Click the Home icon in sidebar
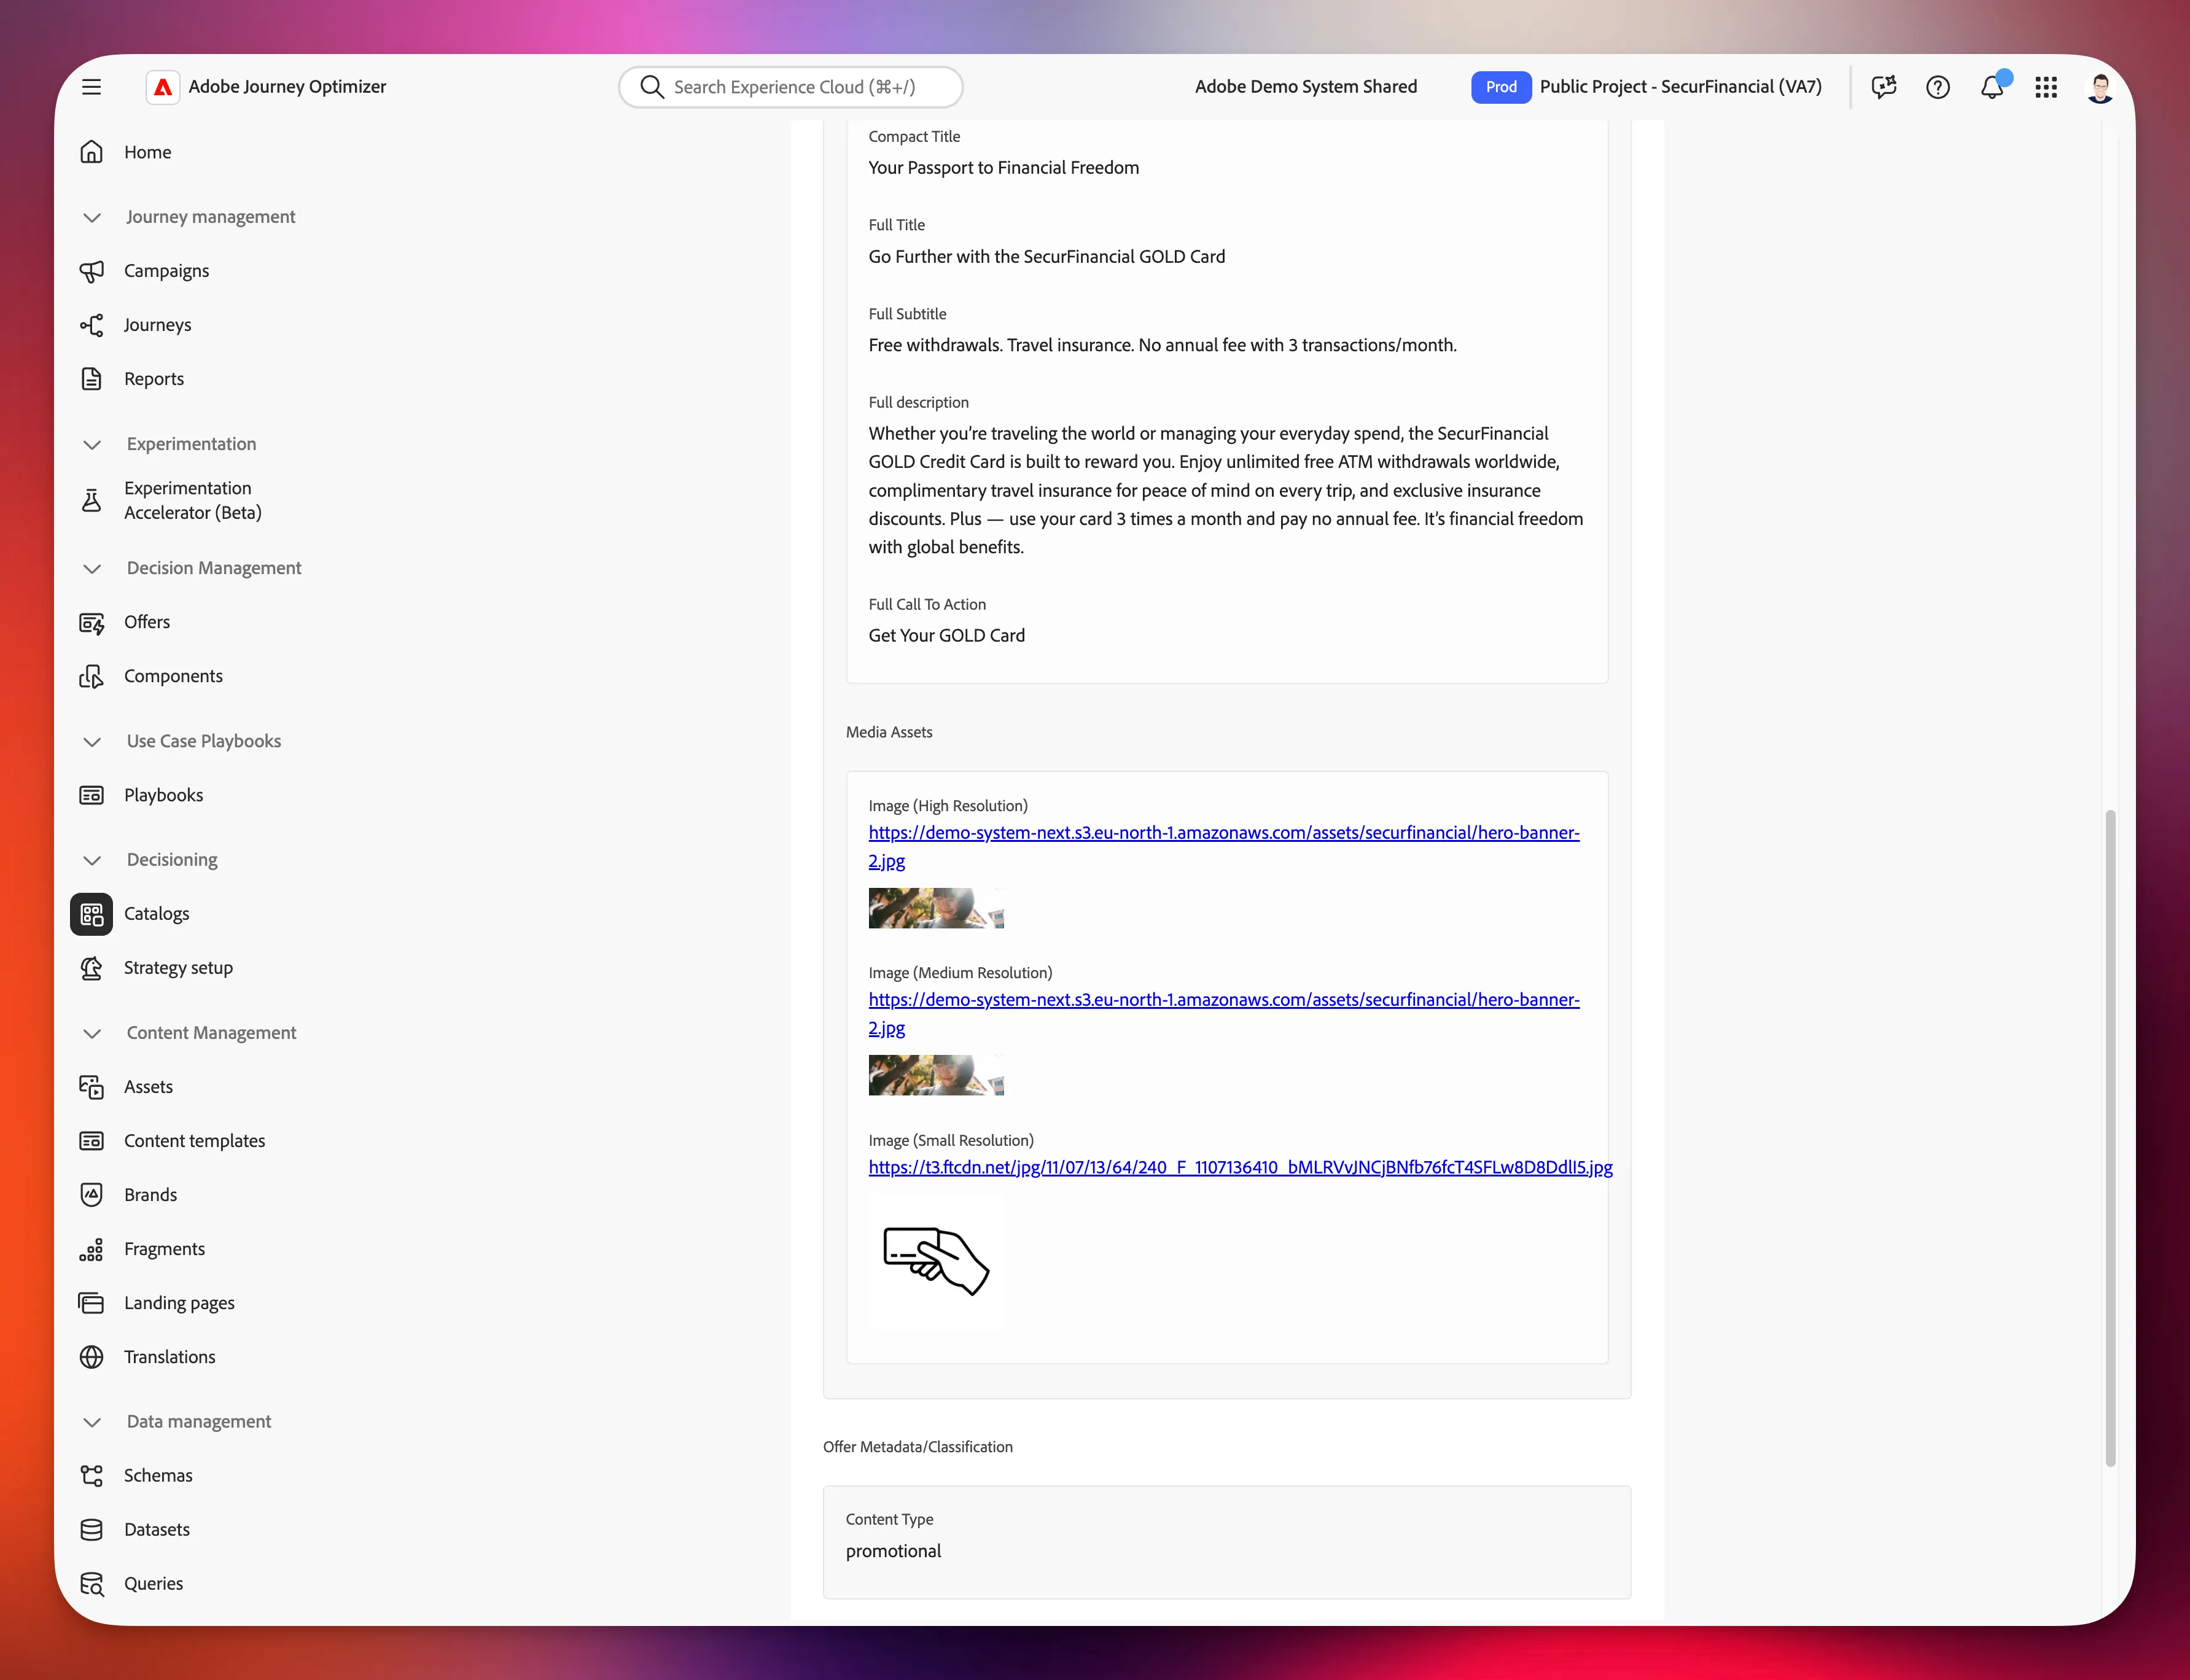 (x=91, y=152)
